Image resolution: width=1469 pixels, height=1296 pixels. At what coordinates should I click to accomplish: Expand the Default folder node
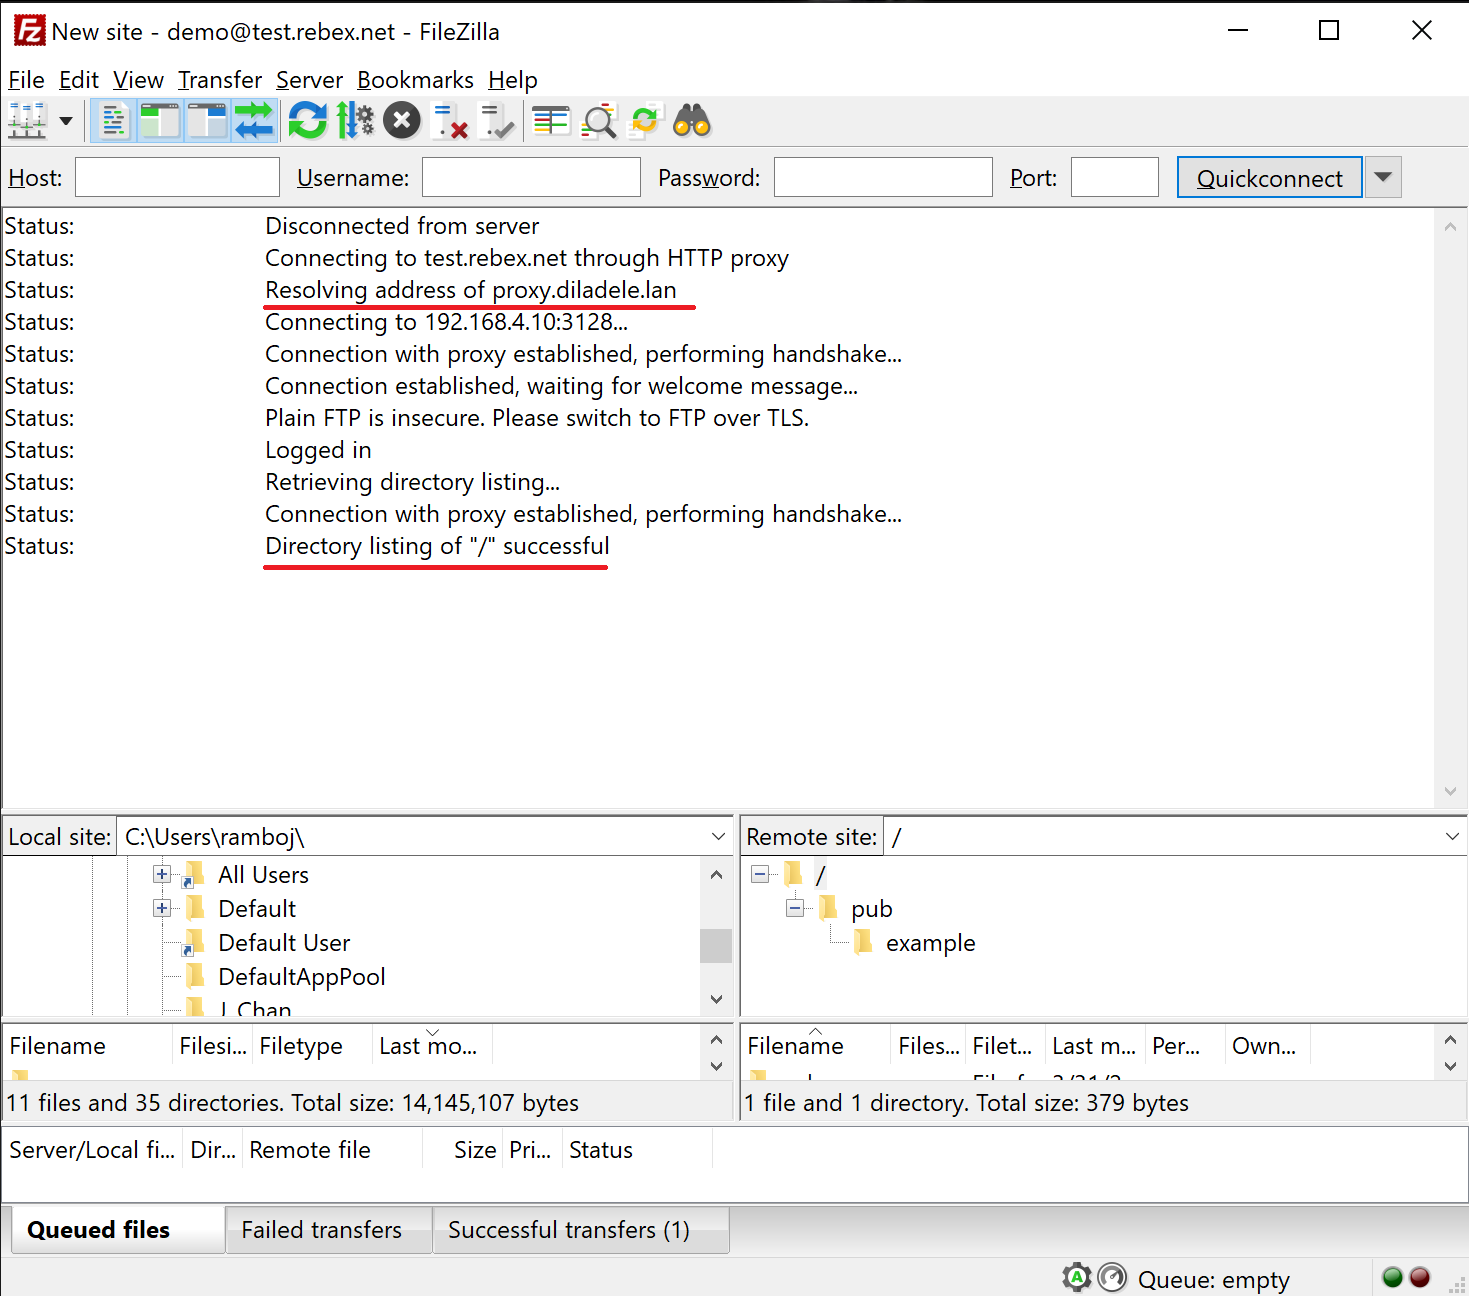point(162,908)
